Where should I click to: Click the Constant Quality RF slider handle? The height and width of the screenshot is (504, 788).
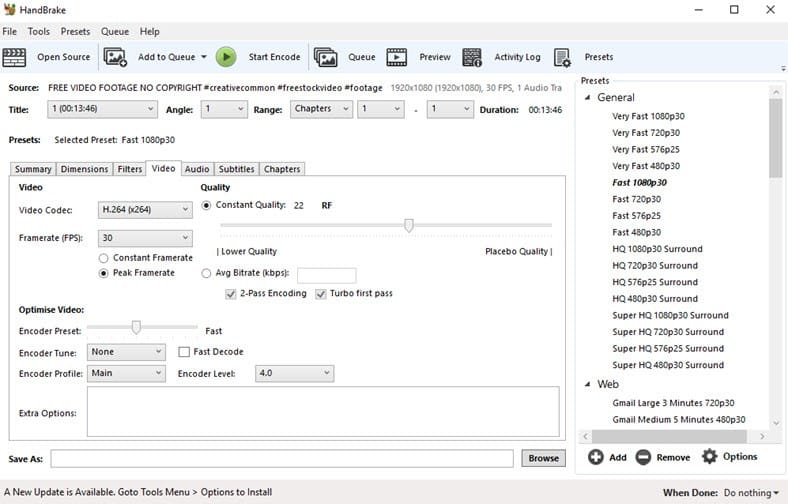(409, 225)
